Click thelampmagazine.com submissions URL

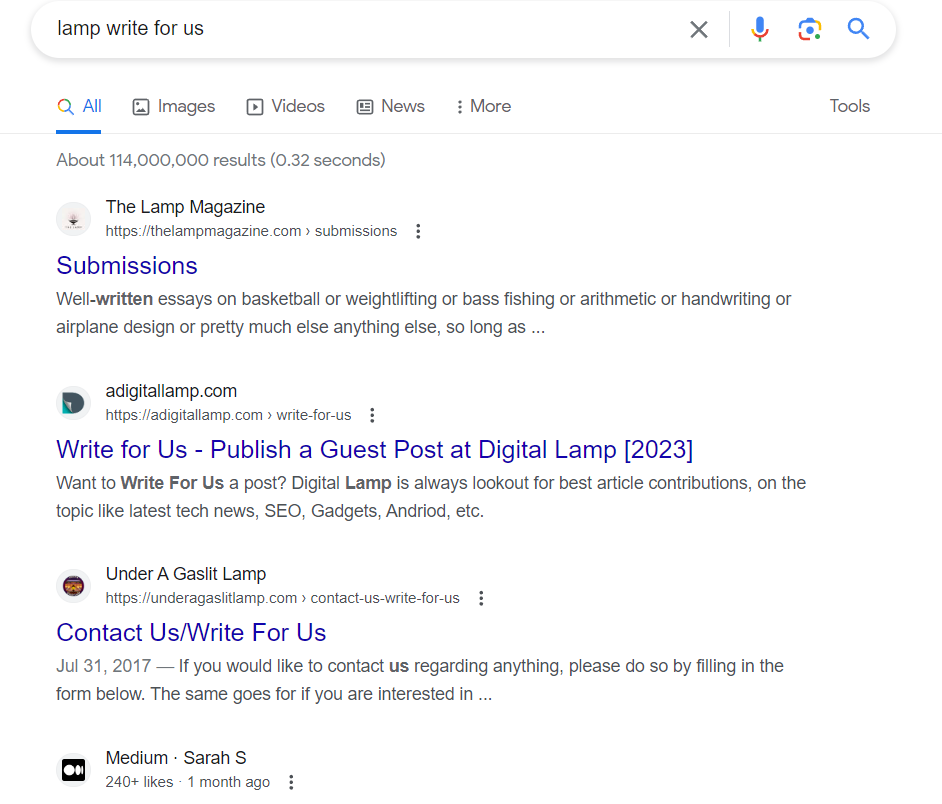(x=251, y=231)
